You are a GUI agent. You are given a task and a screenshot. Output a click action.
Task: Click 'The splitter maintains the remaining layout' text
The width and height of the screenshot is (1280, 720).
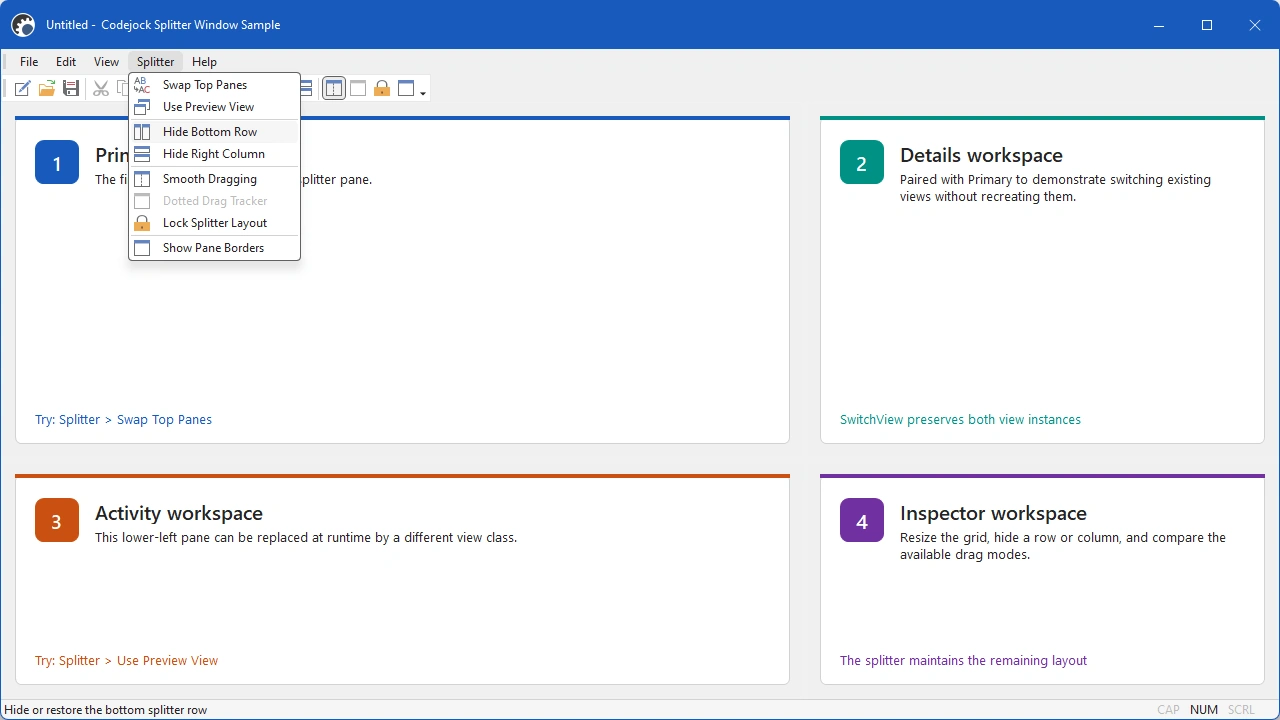963,661
